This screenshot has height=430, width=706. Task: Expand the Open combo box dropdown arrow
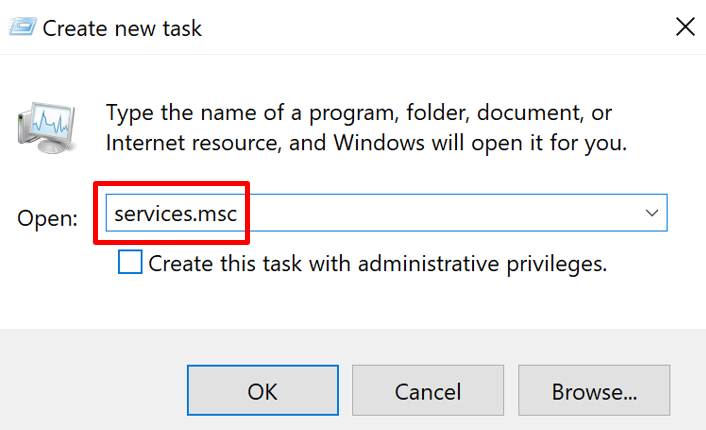652,213
